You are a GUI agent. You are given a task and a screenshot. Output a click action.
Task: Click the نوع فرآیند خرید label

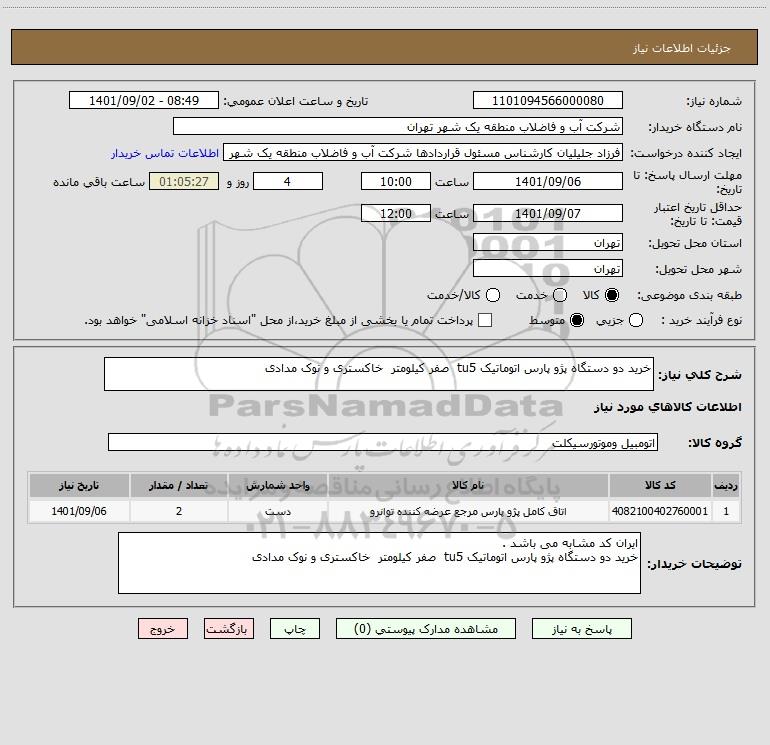point(701,320)
